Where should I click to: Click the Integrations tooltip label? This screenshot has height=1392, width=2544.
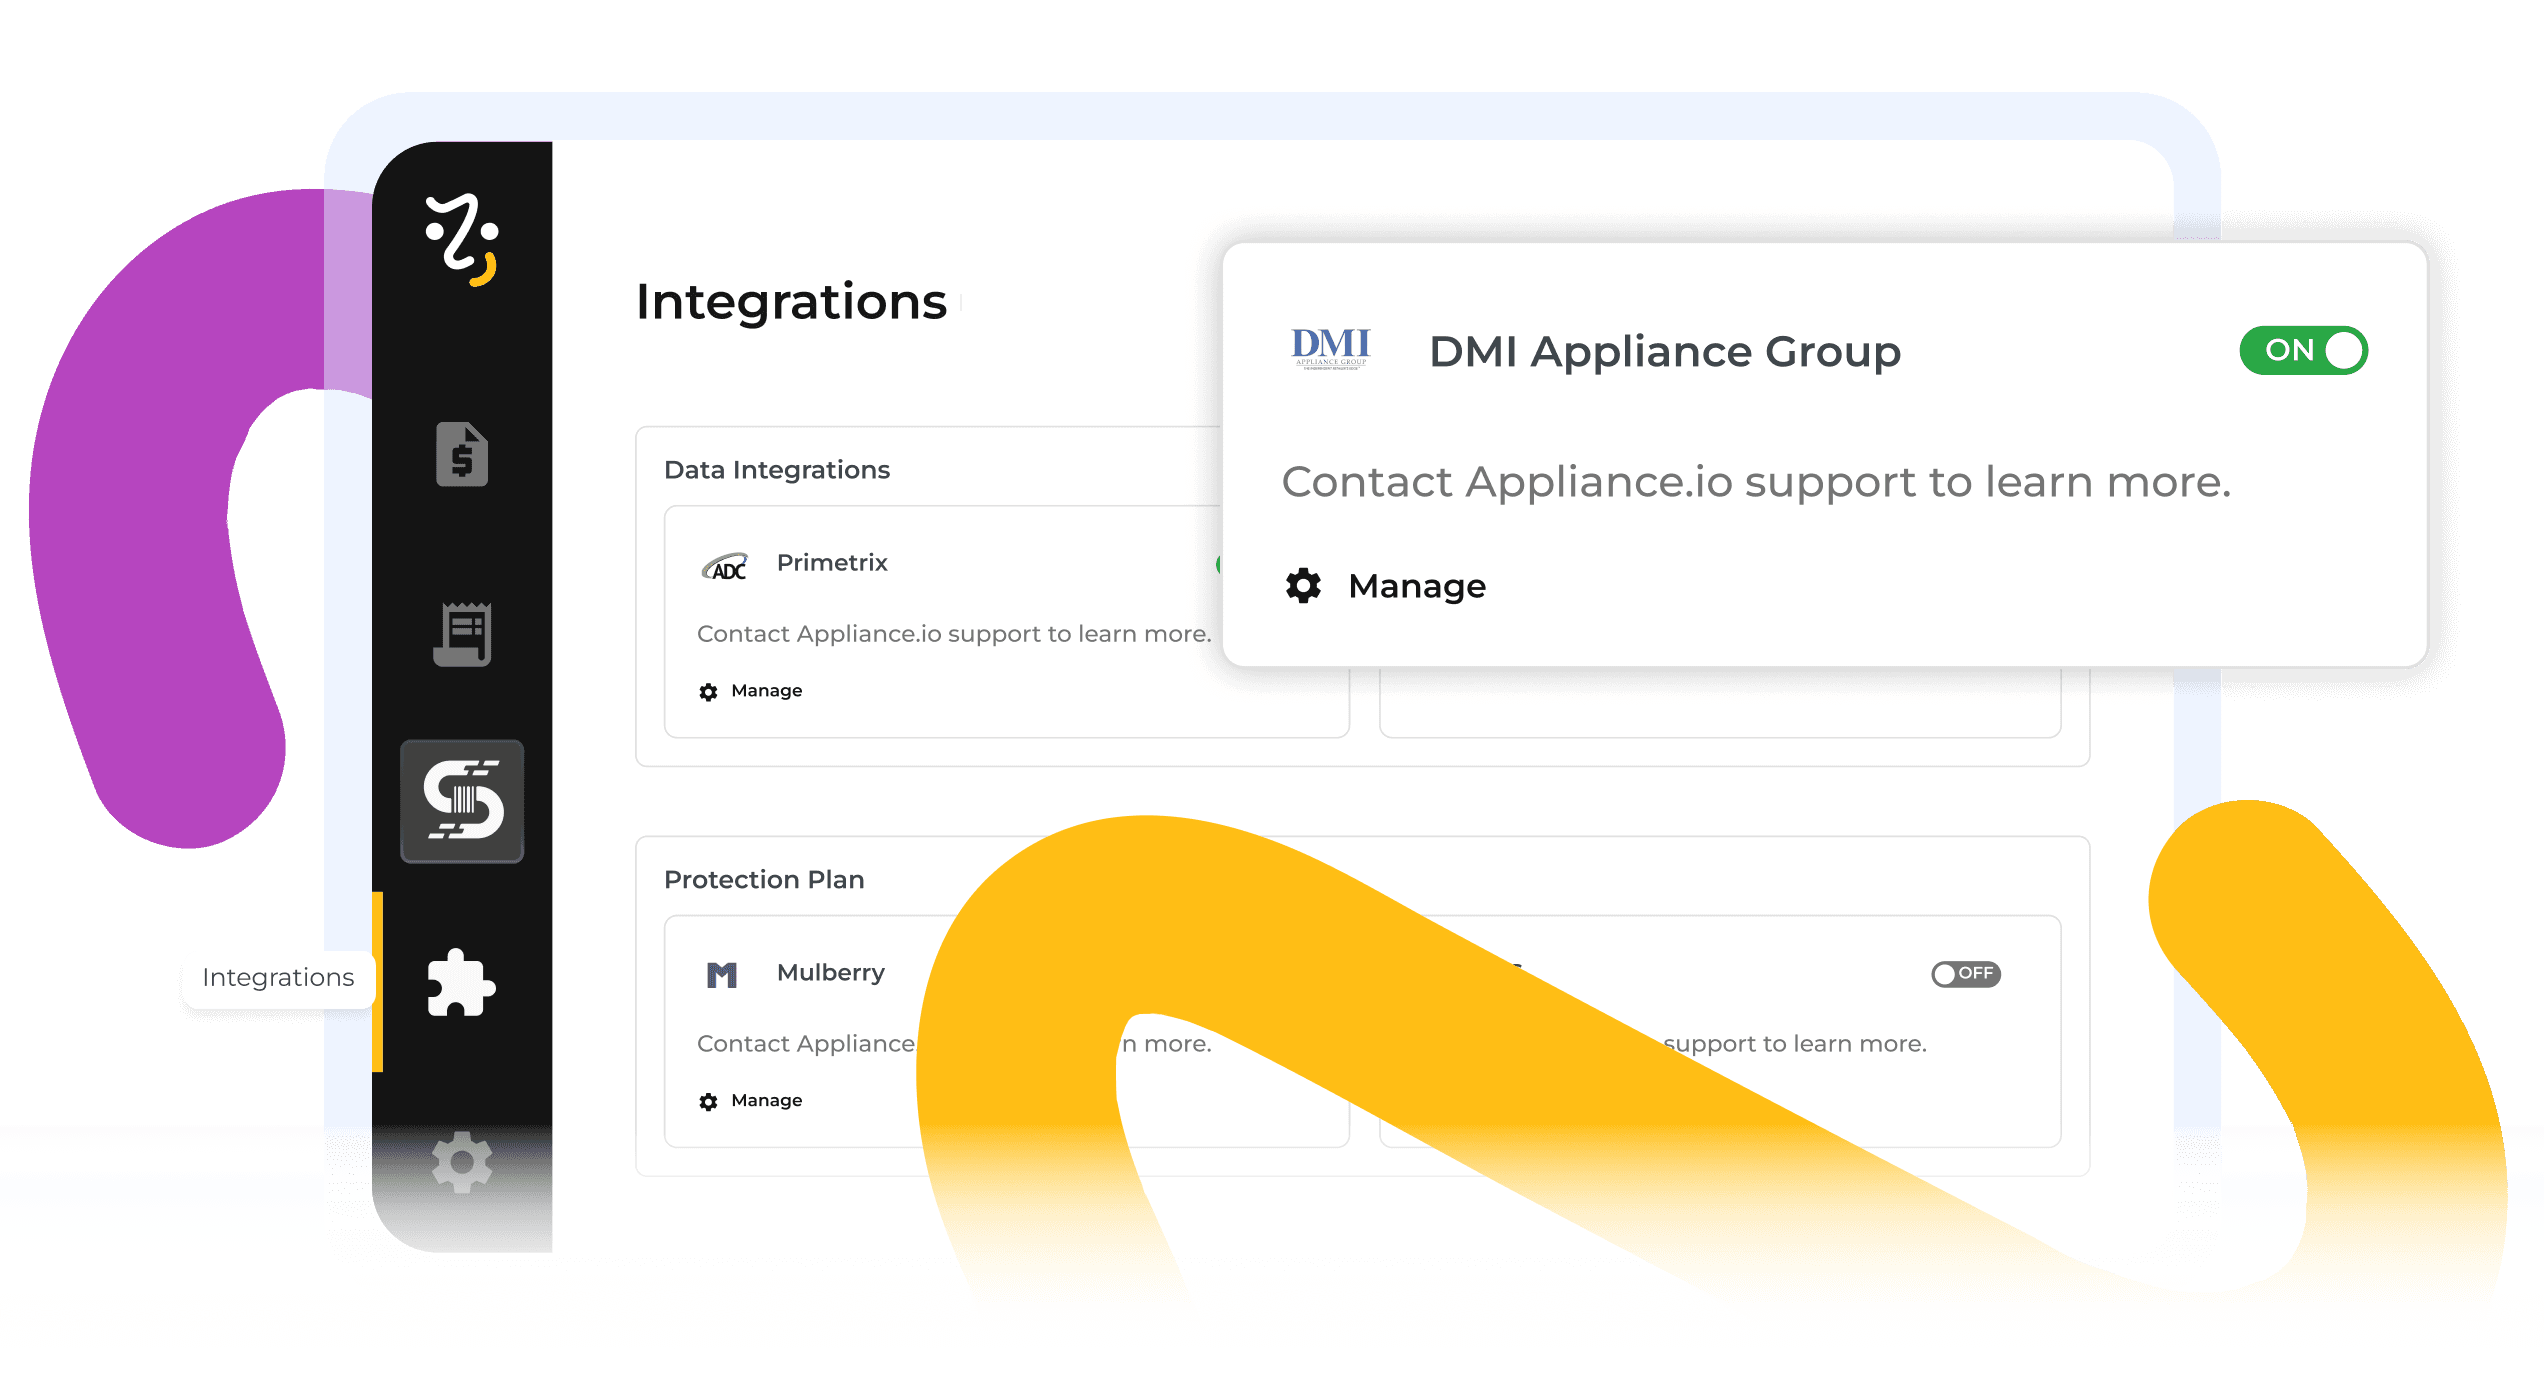[278, 978]
